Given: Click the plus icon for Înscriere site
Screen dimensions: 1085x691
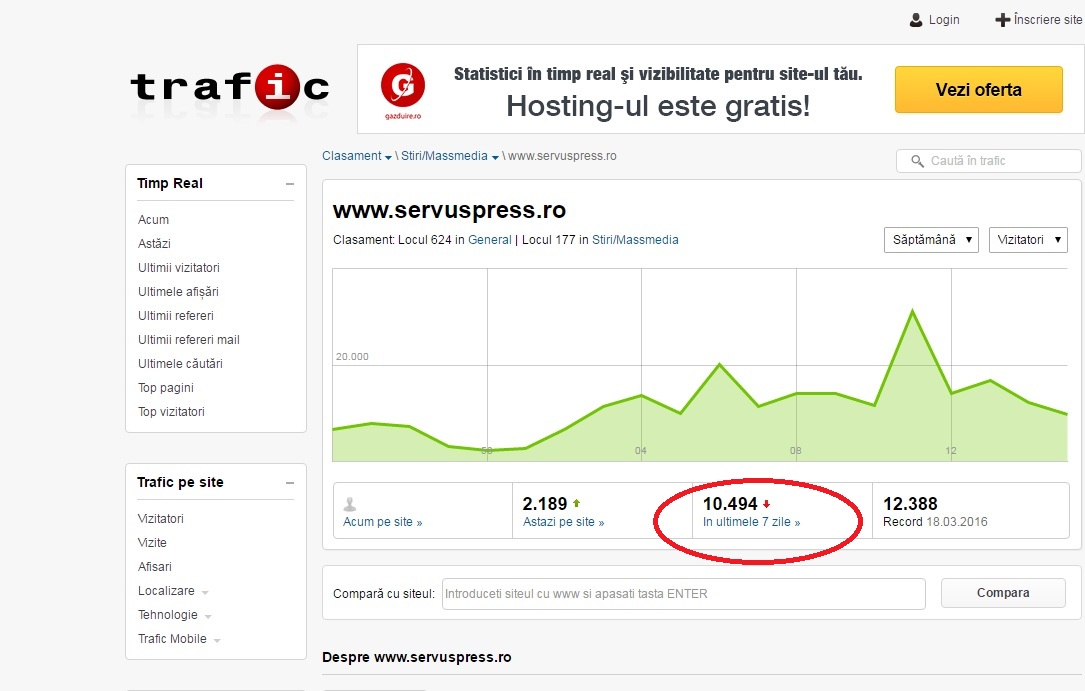Looking at the screenshot, I should 1002,20.
